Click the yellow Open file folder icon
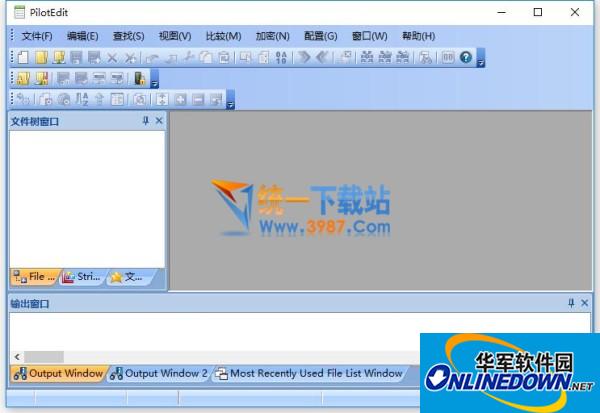Screen dimensions: 600x413 coord(41,57)
